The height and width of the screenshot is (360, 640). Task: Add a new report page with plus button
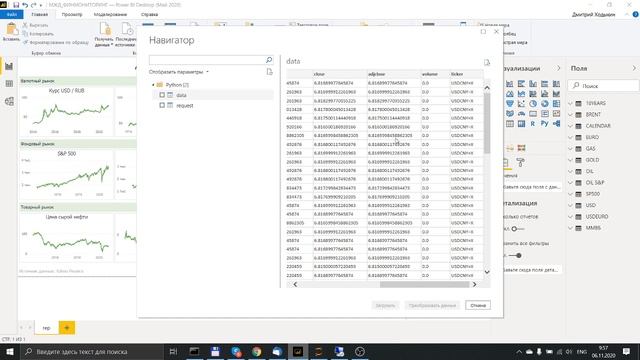pyautogui.click(x=67, y=328)
